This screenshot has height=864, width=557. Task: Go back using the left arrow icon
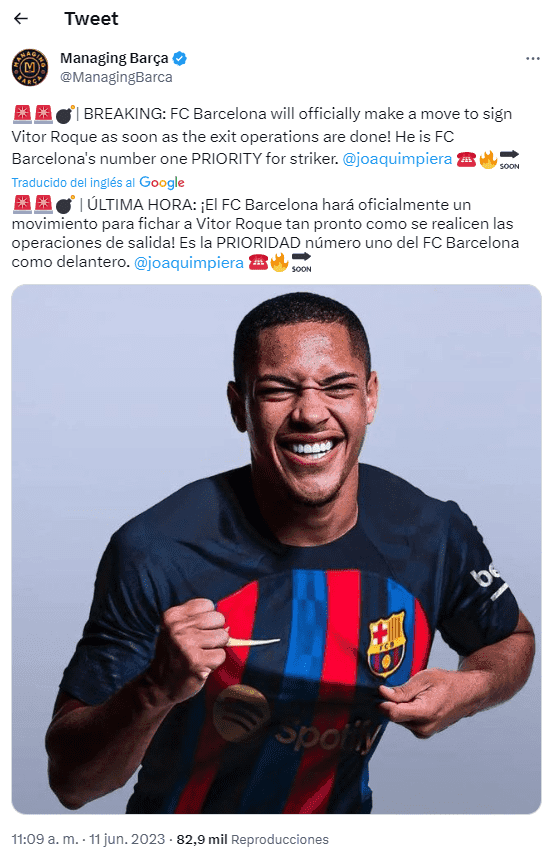(21, 19)
